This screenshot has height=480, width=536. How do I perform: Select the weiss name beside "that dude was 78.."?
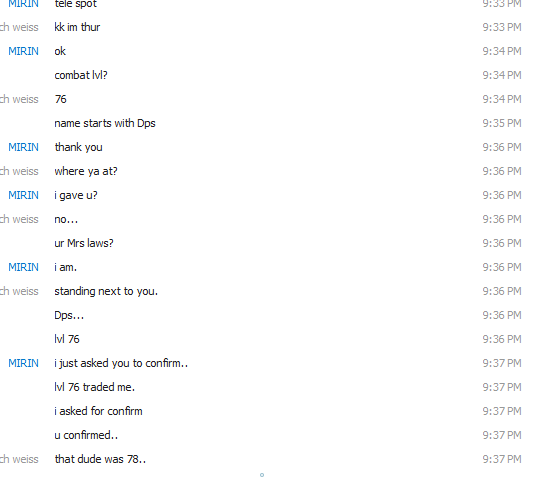click(19, 459)
